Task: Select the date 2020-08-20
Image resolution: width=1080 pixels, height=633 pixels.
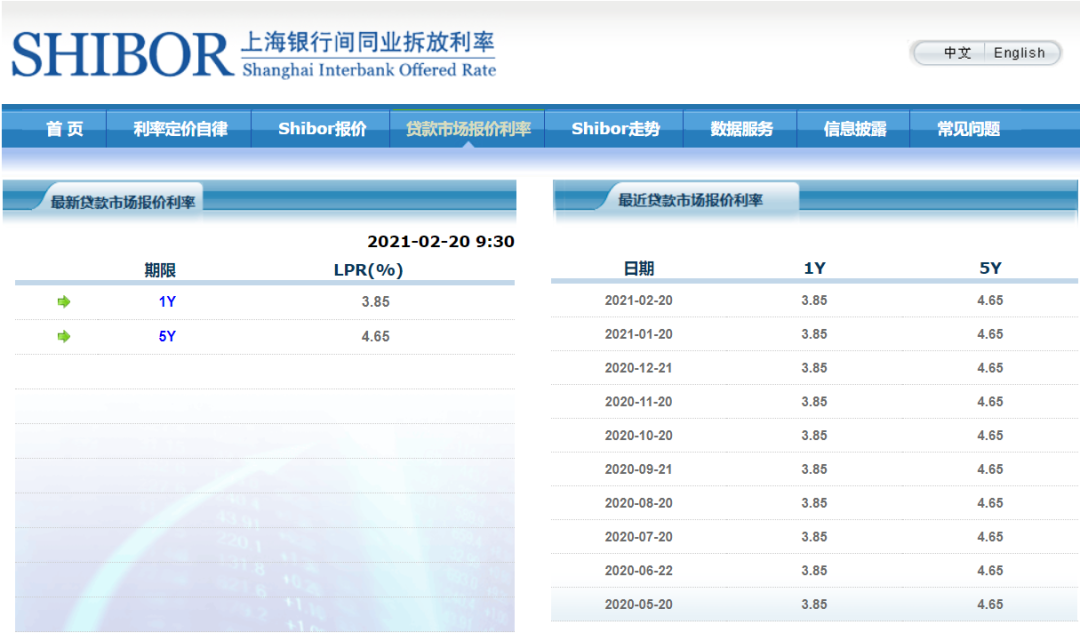Action: 638,503
